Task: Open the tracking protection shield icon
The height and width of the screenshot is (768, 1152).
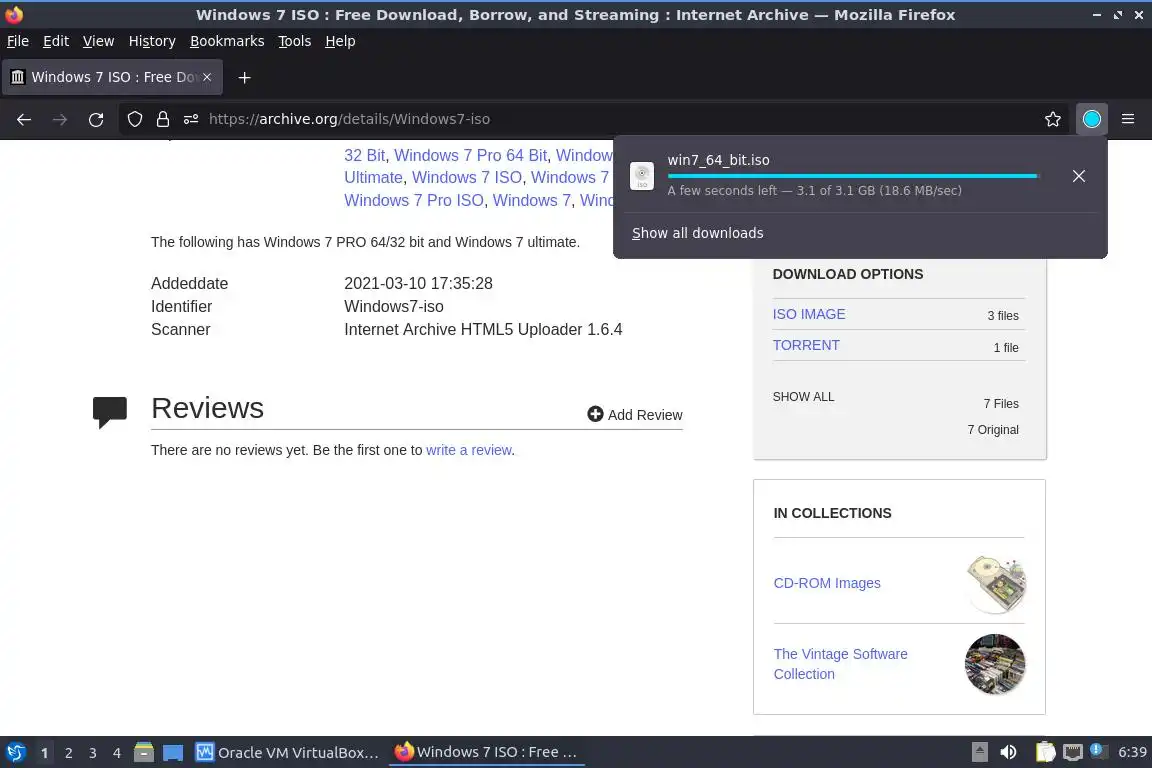Action: pos(134,119)
